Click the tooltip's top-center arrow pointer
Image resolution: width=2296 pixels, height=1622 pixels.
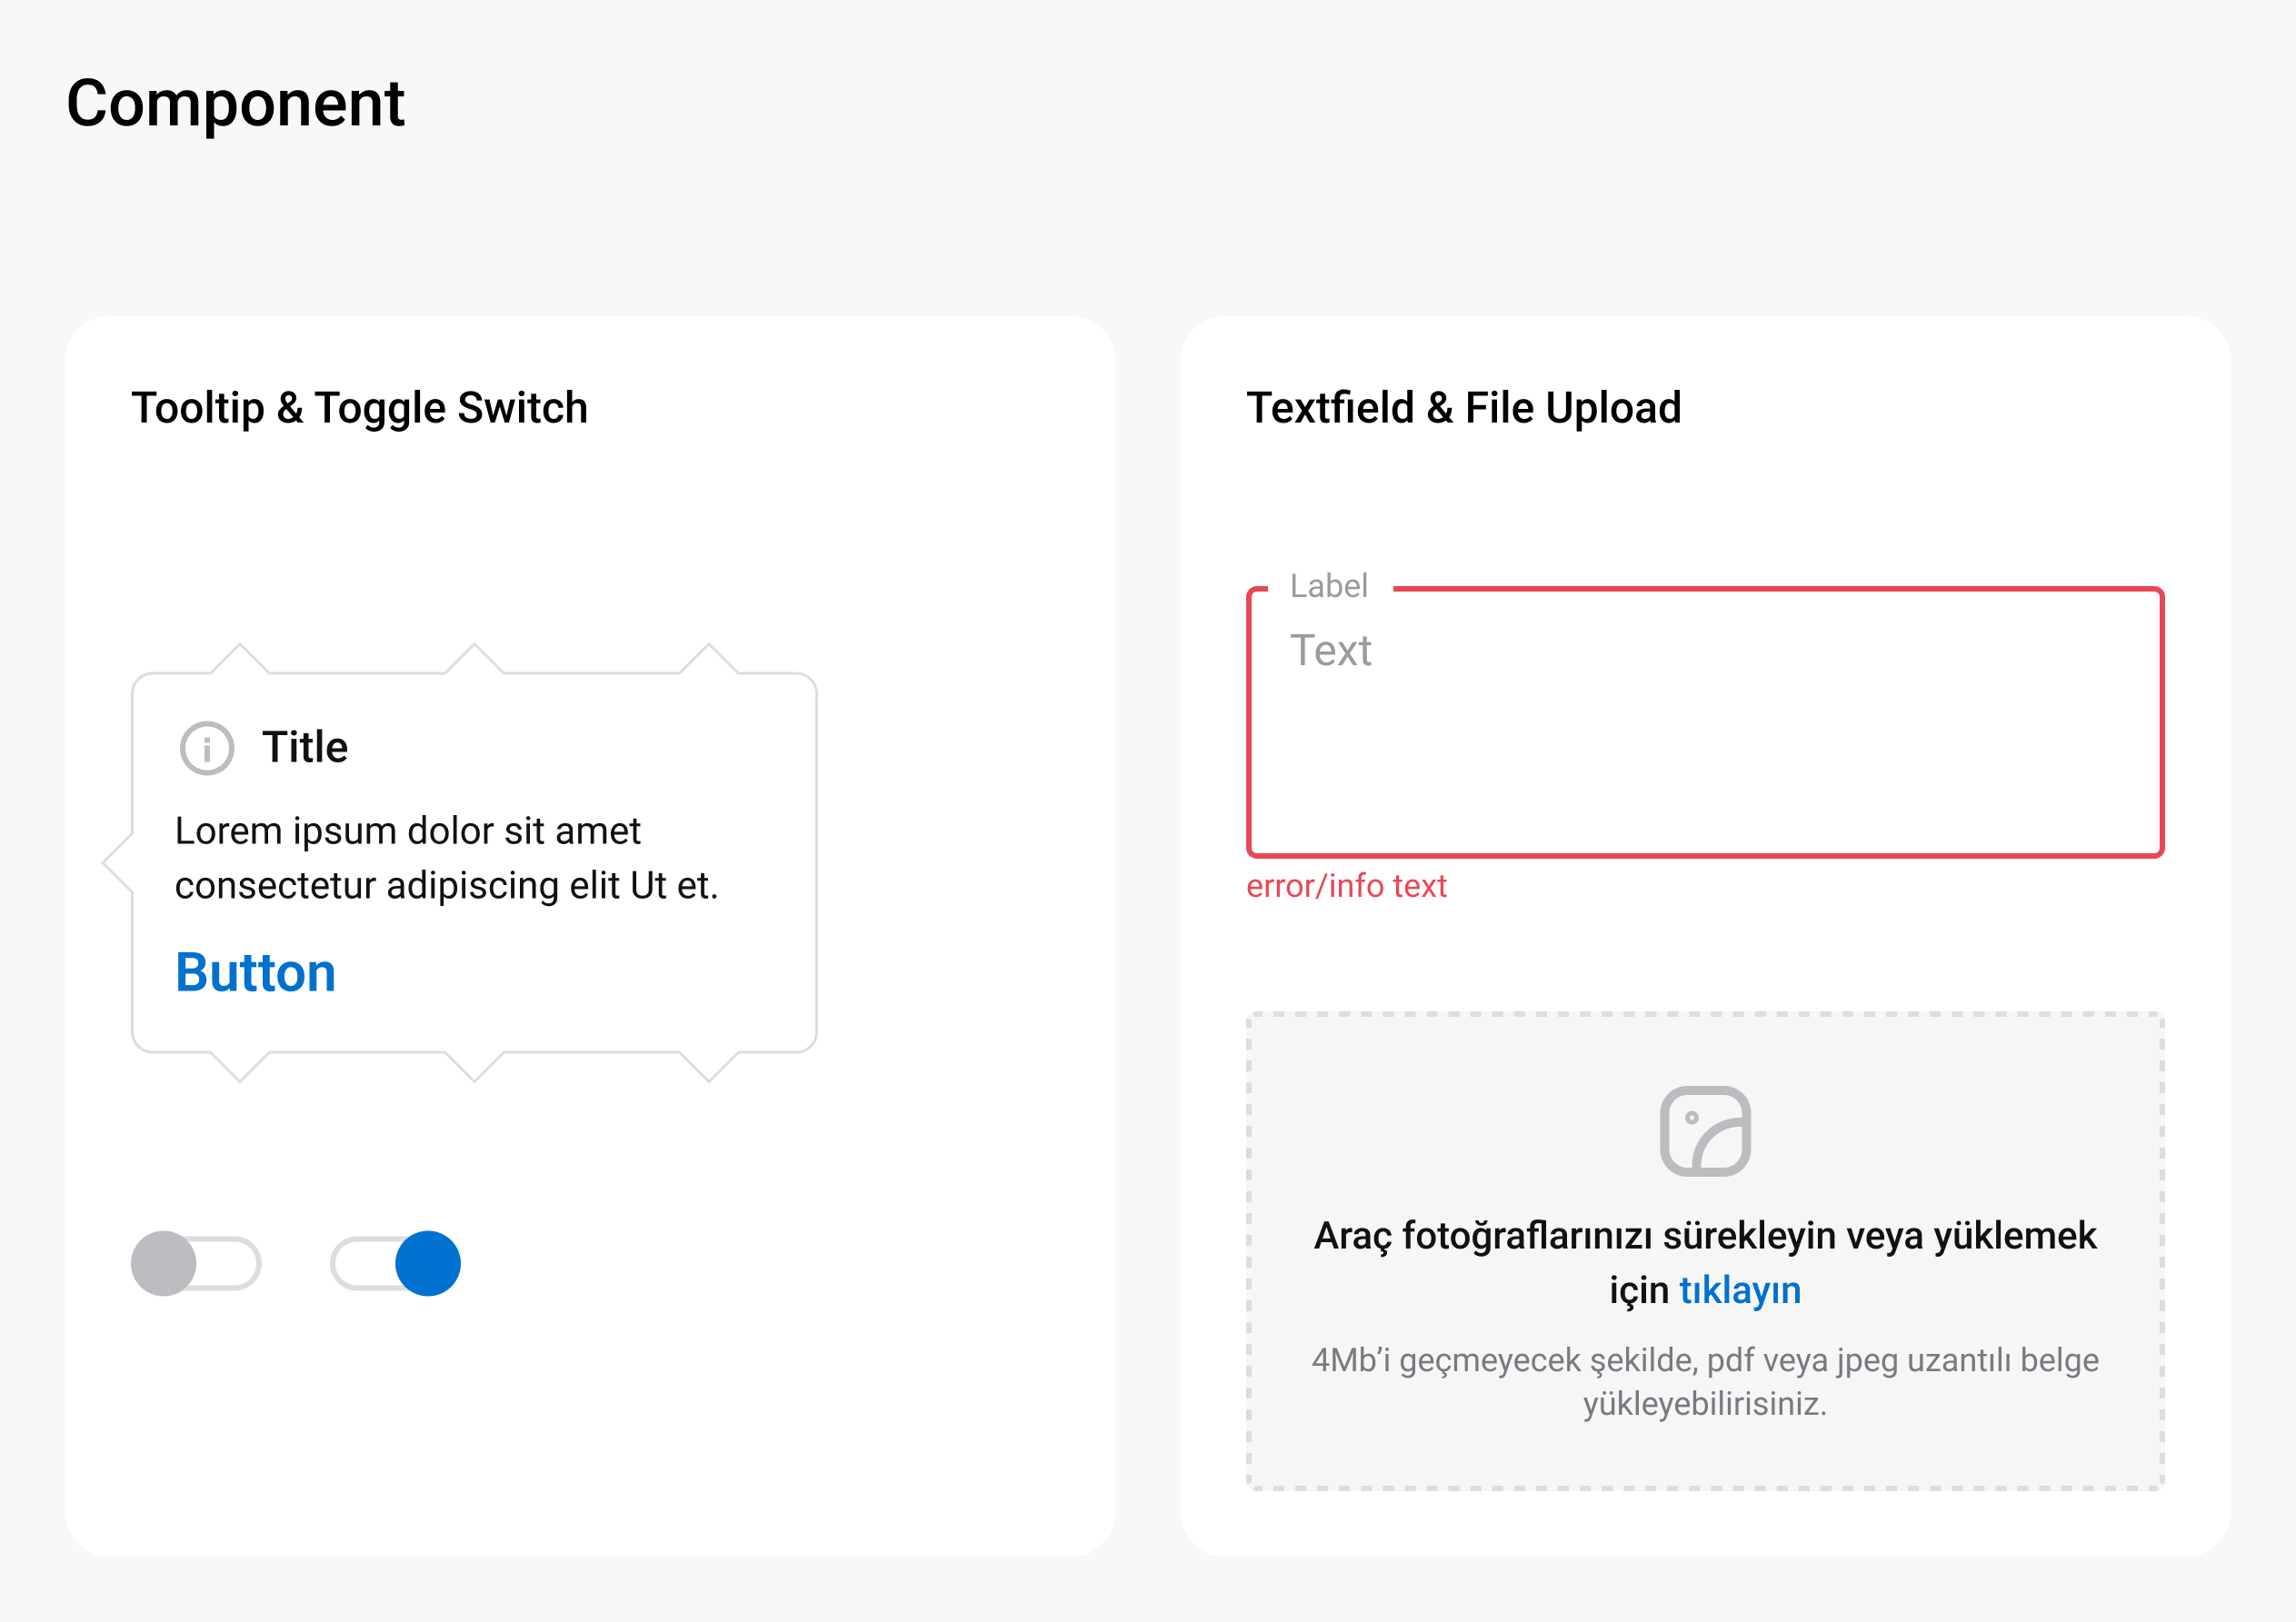coord(474,659)
